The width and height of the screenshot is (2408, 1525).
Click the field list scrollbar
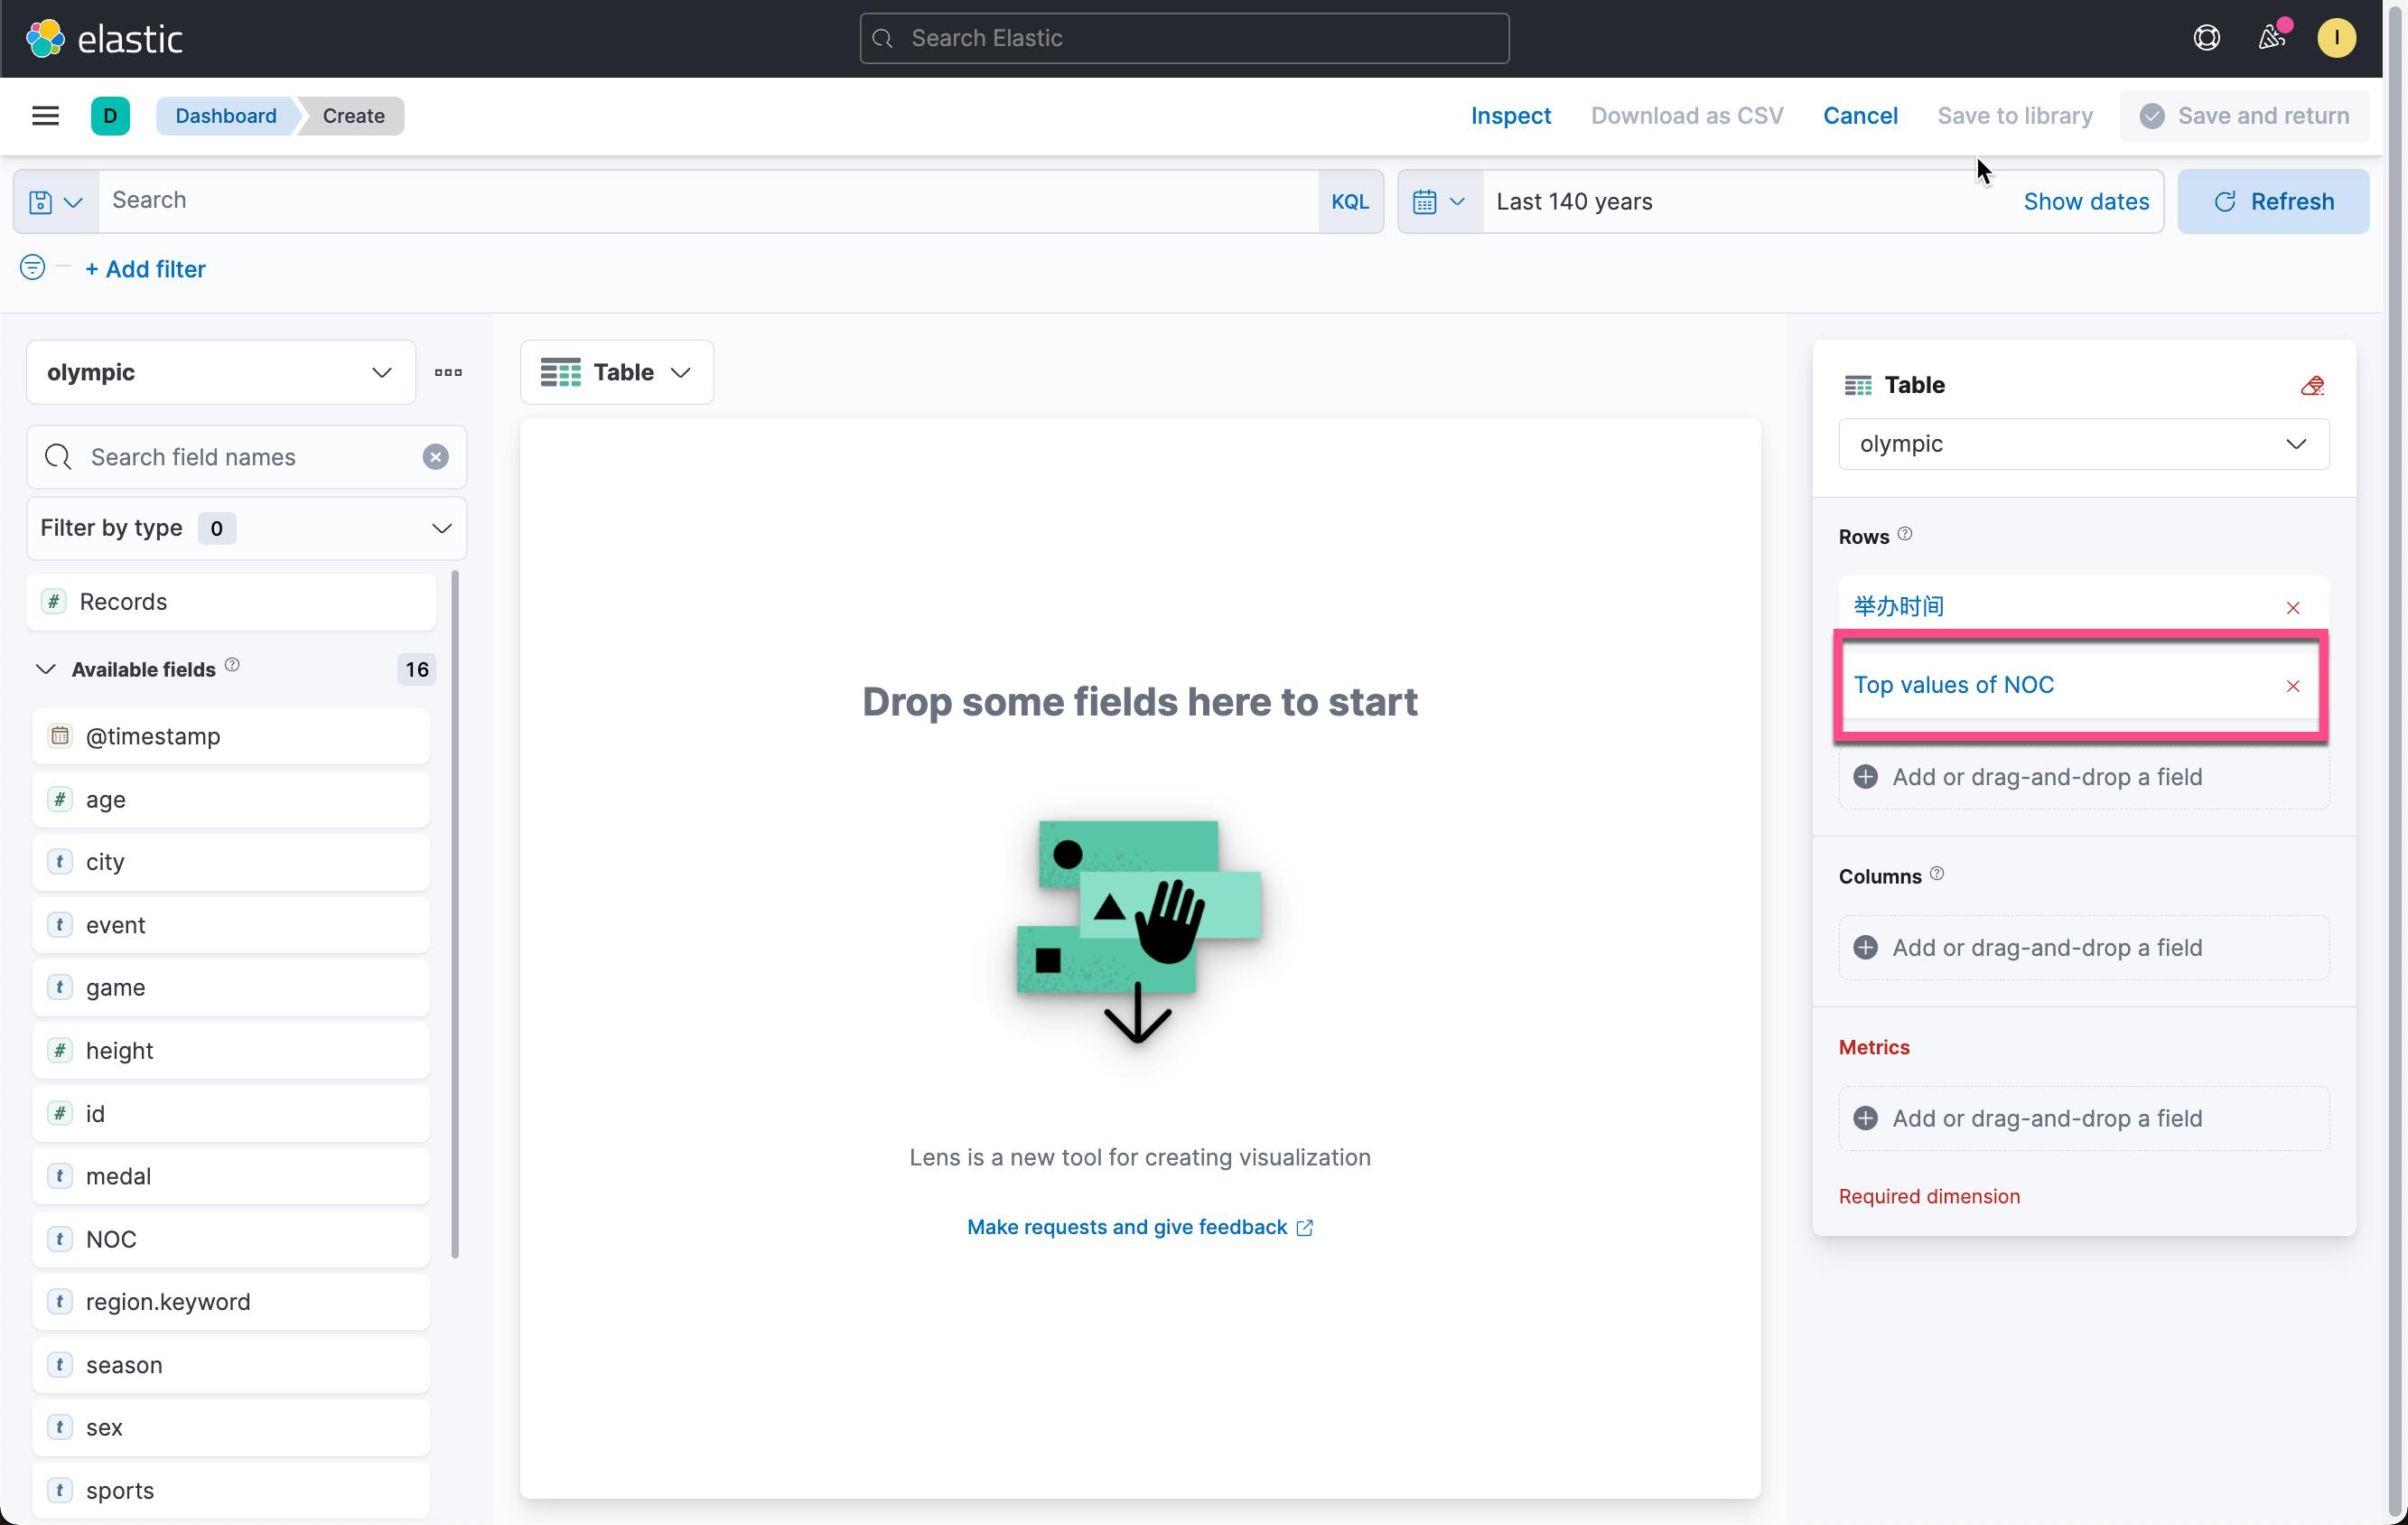456,914
